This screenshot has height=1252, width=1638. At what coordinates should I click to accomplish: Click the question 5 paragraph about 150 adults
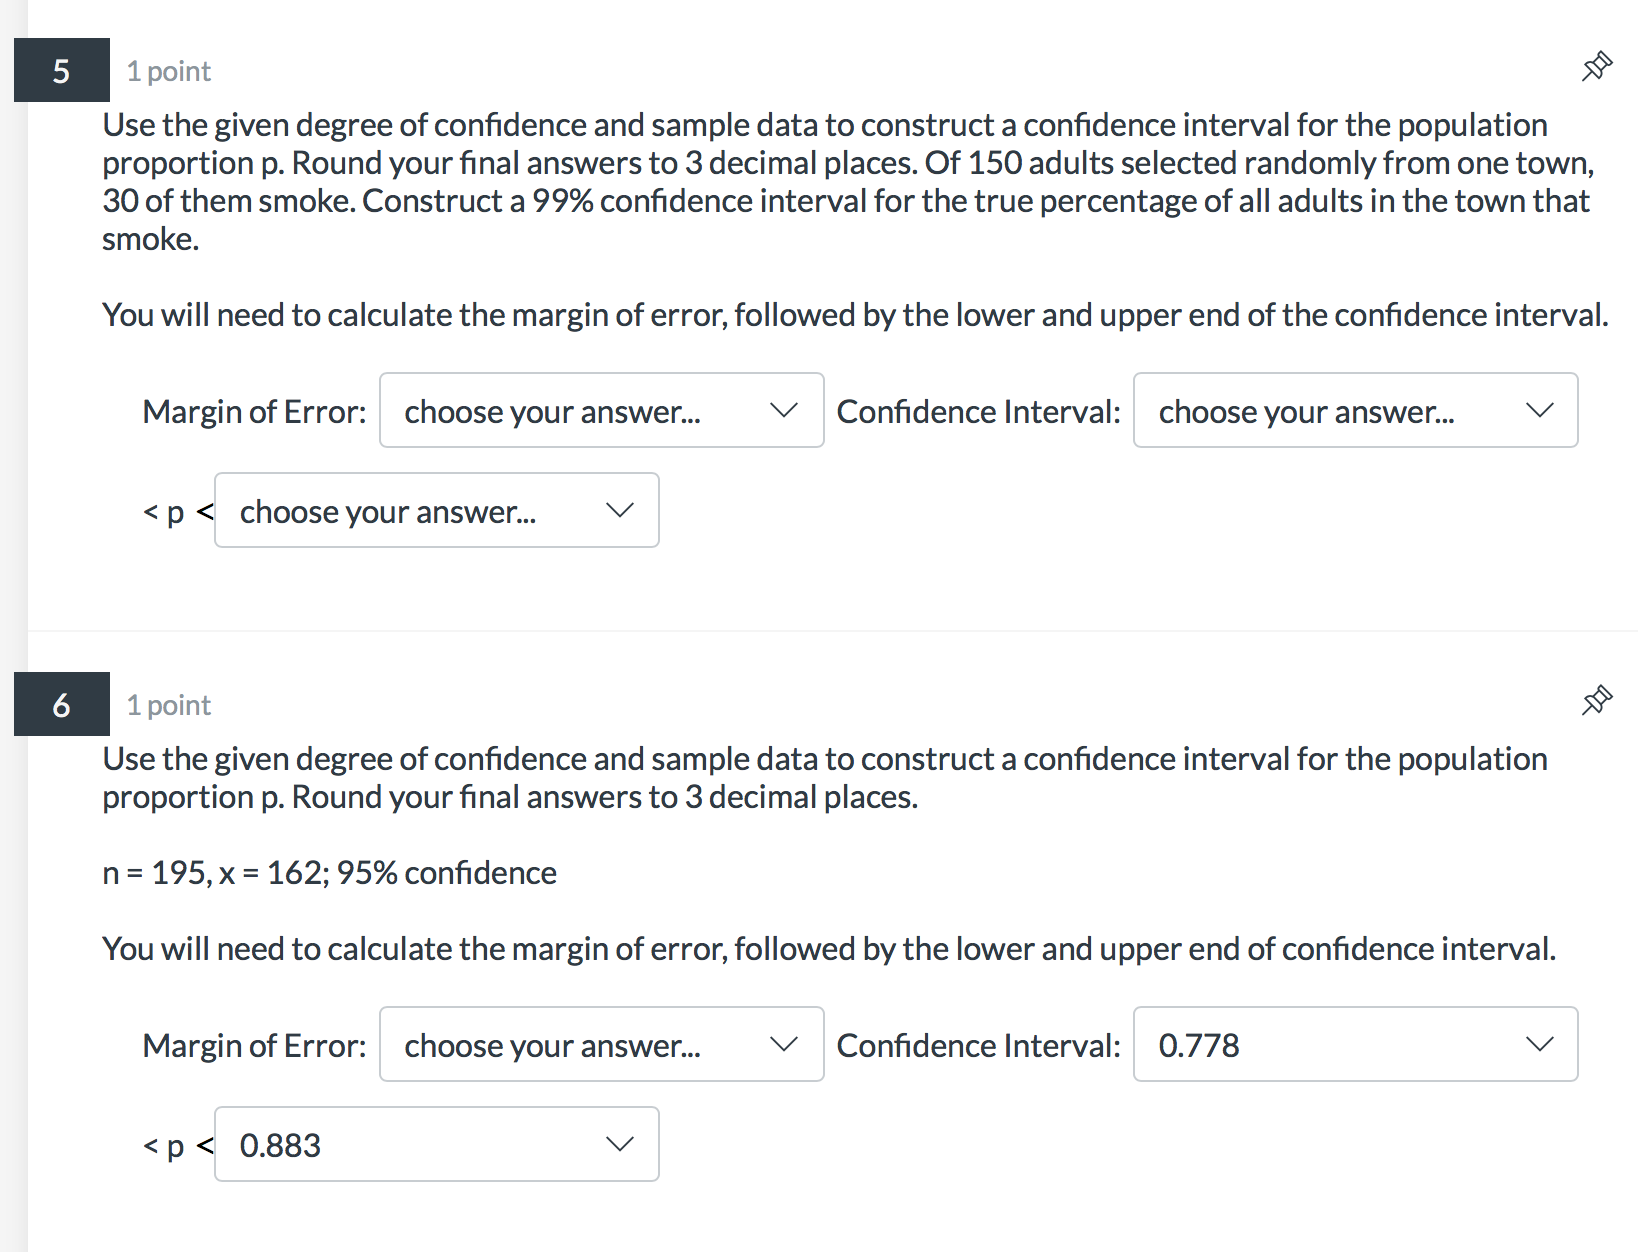(x=846, y=181)
